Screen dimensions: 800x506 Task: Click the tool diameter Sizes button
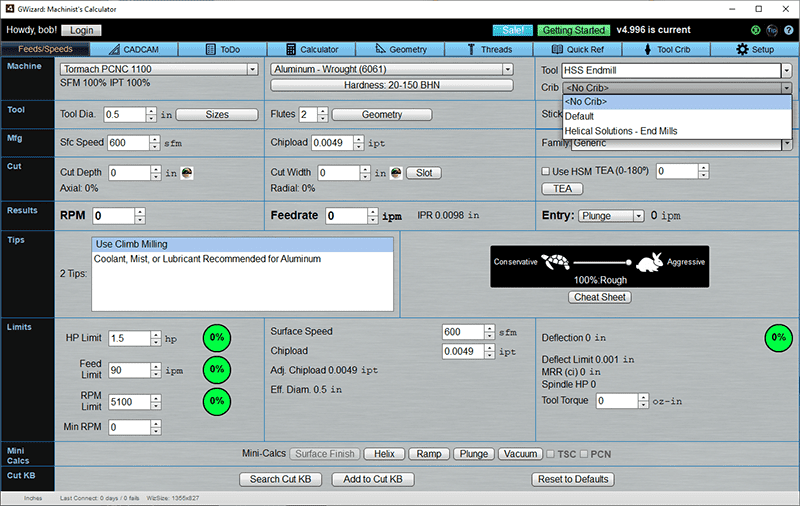click(217, 115)
